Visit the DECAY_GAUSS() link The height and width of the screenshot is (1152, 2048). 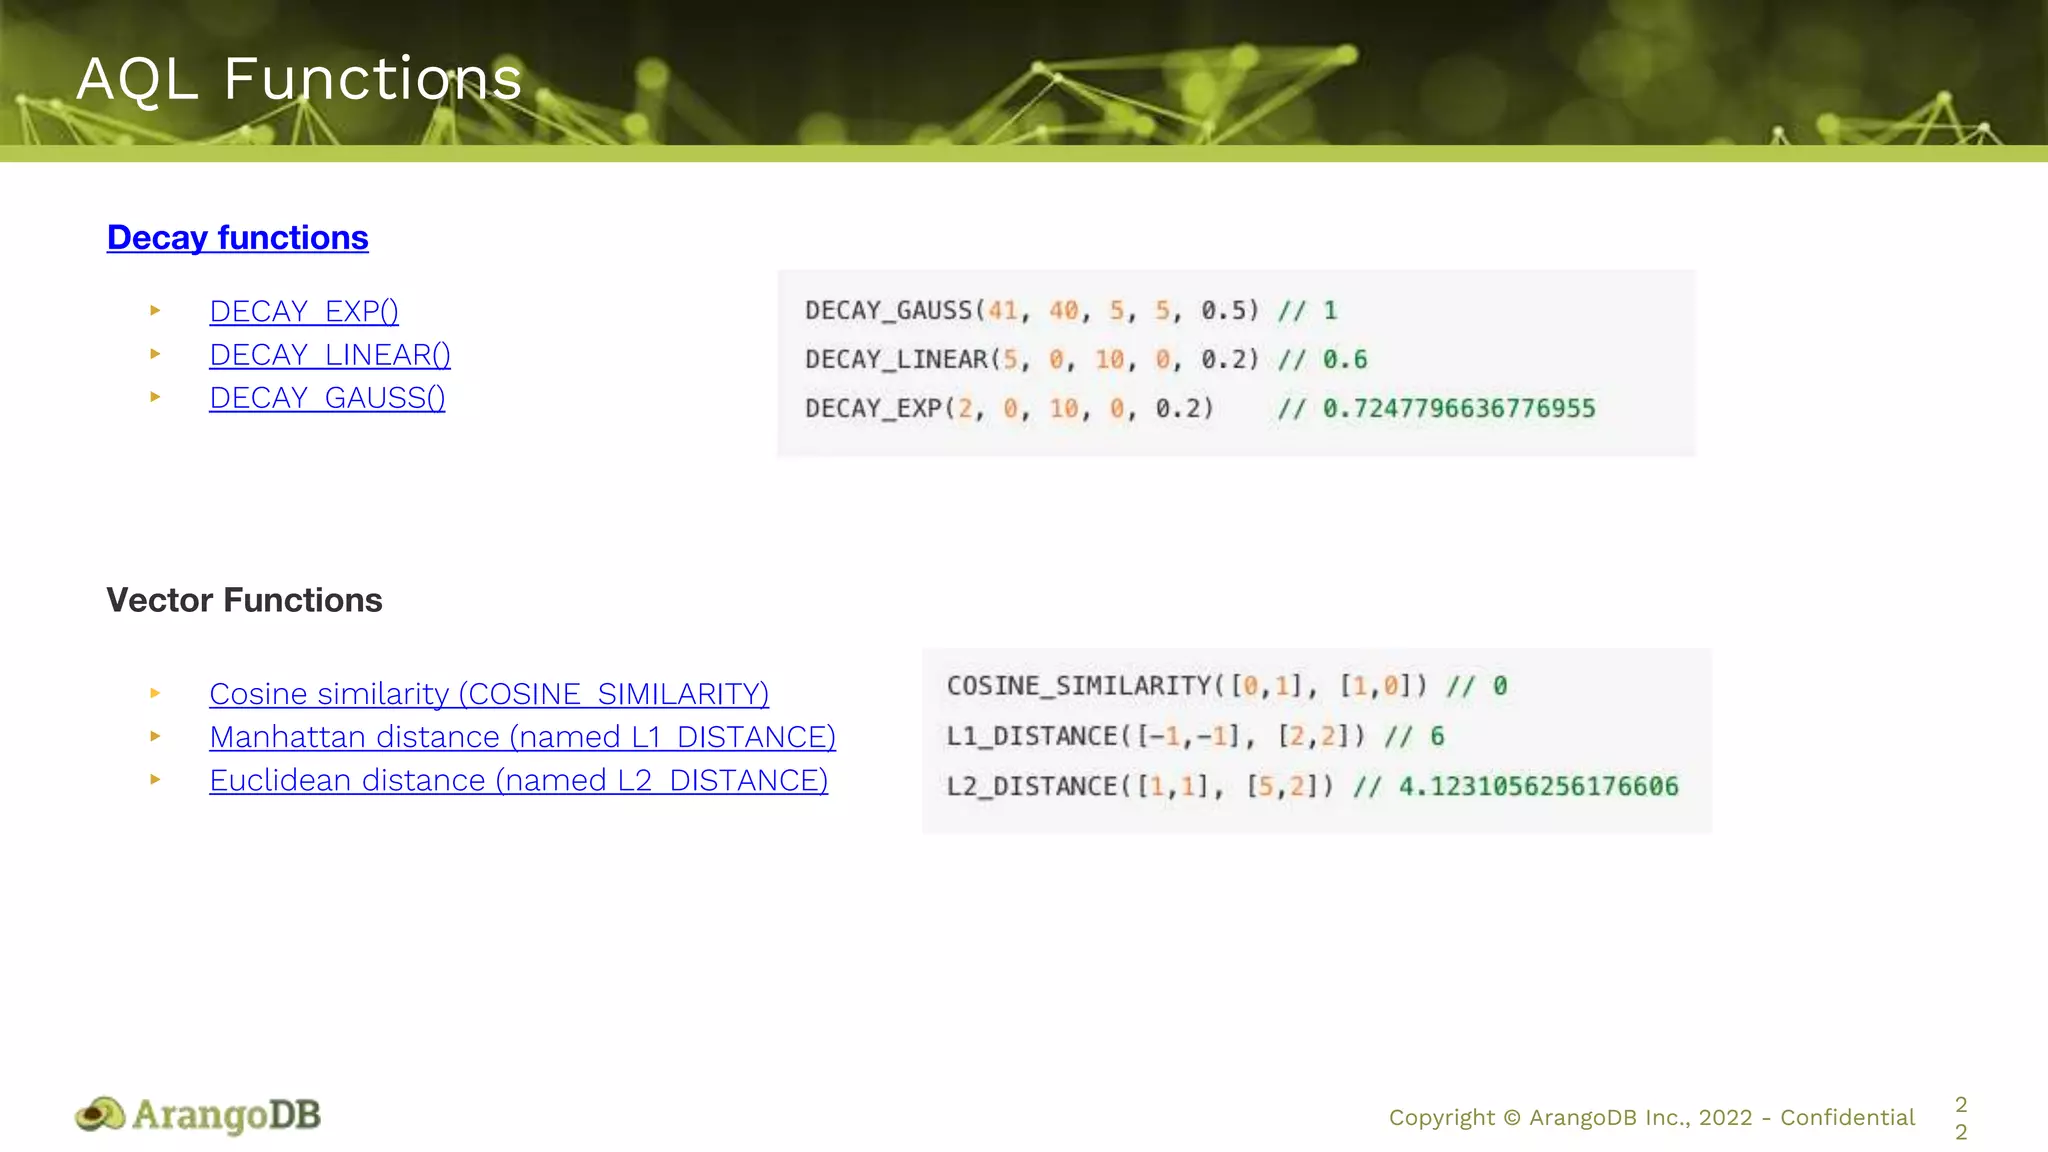coord(327,398)
